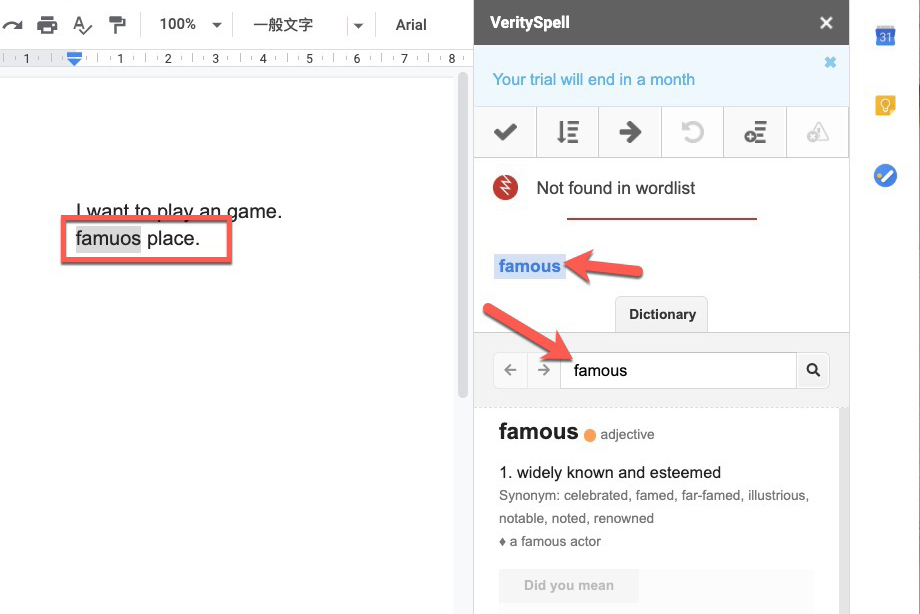This screenshot has height=614, width=920.
Task: Expand the paragraph style dropdown
Action: [358, 24]
